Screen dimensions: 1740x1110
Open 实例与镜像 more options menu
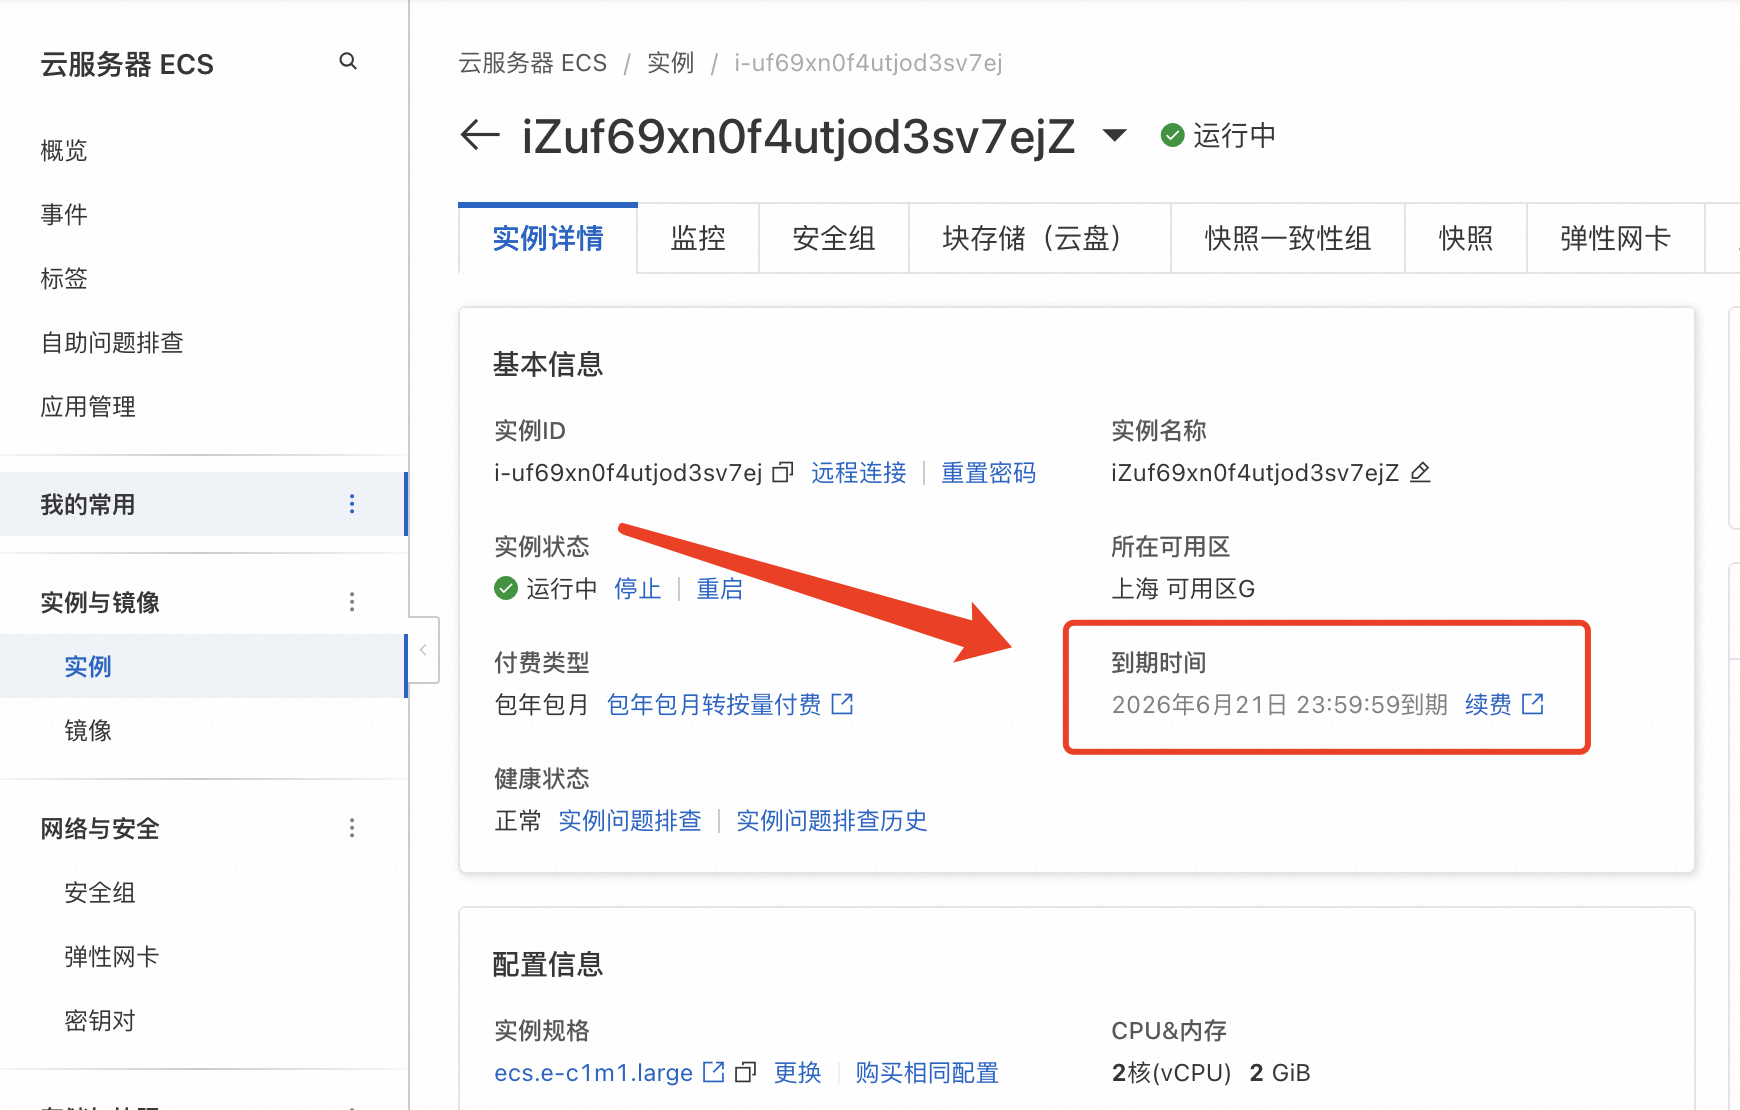[x=352, y=602]
